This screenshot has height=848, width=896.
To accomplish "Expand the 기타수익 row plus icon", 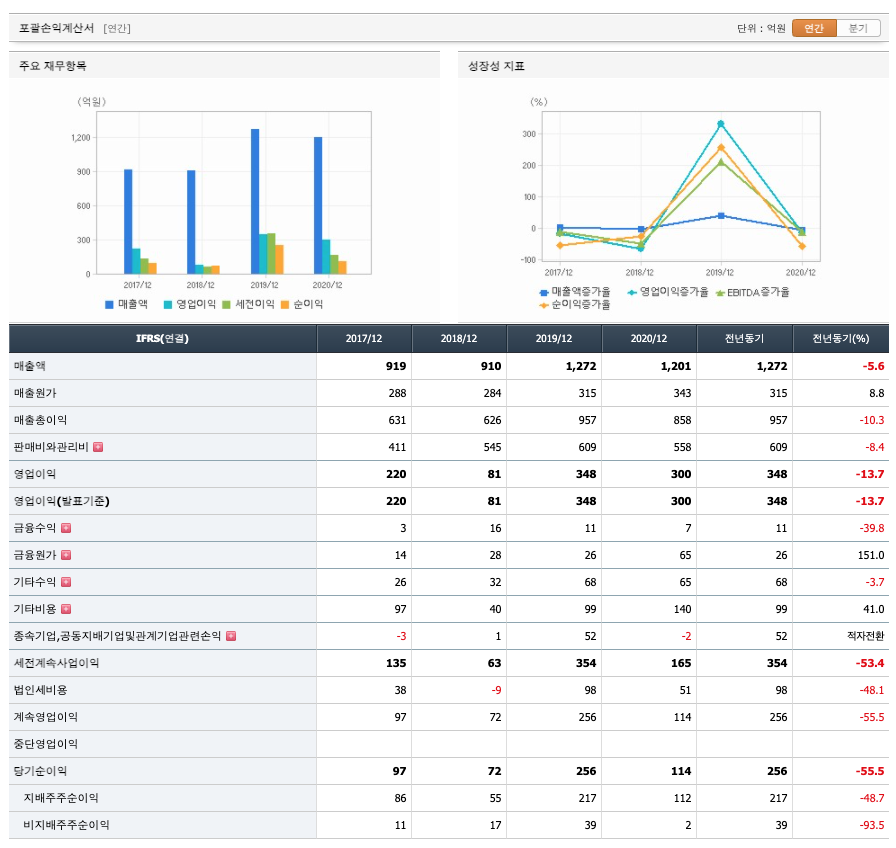I will tap(66, 582).
